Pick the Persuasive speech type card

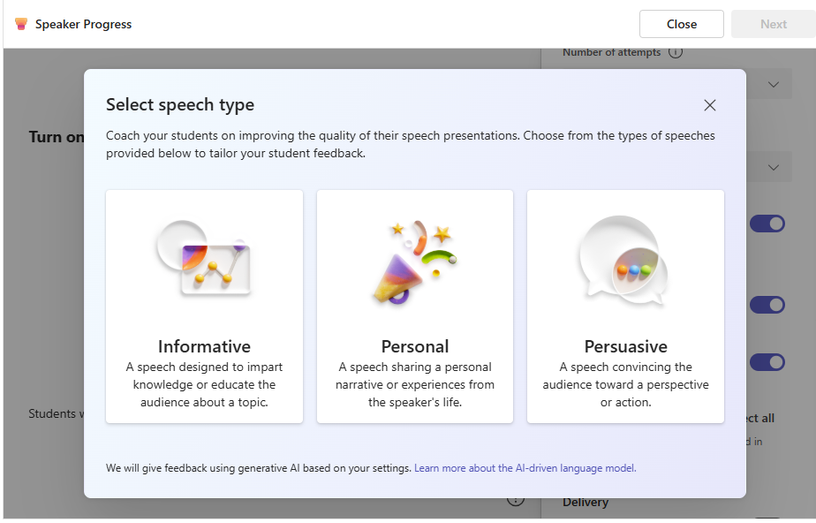click(x=626, y=306)
